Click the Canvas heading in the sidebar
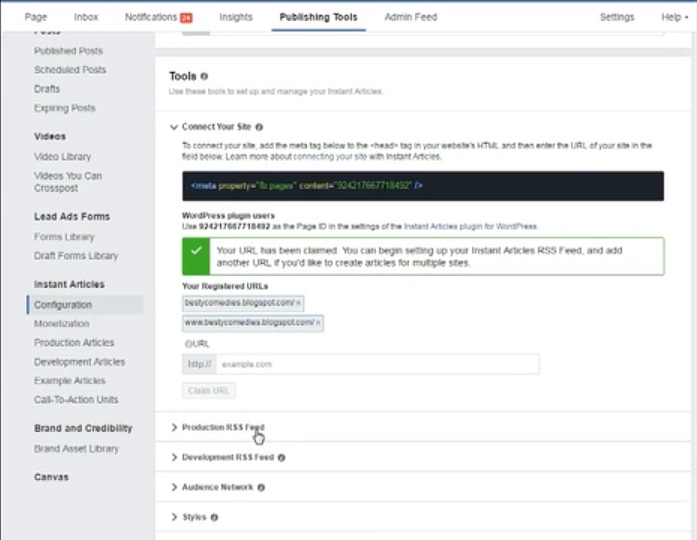697x540 pixels. coord(52,477)
